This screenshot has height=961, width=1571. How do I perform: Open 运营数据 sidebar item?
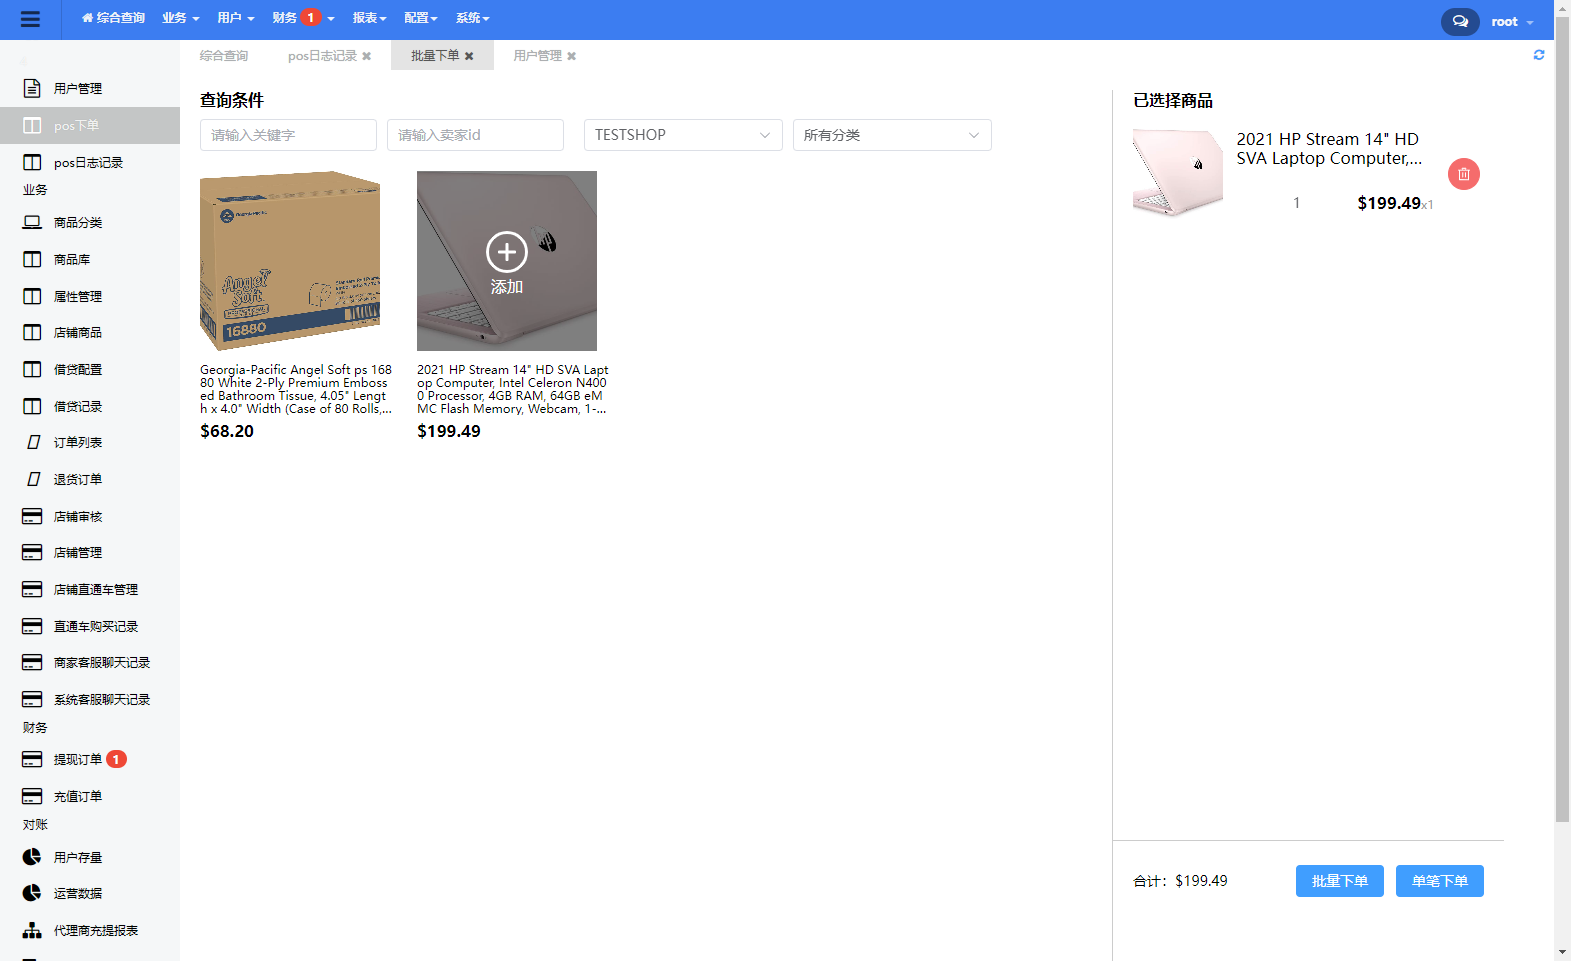point(90,893)
